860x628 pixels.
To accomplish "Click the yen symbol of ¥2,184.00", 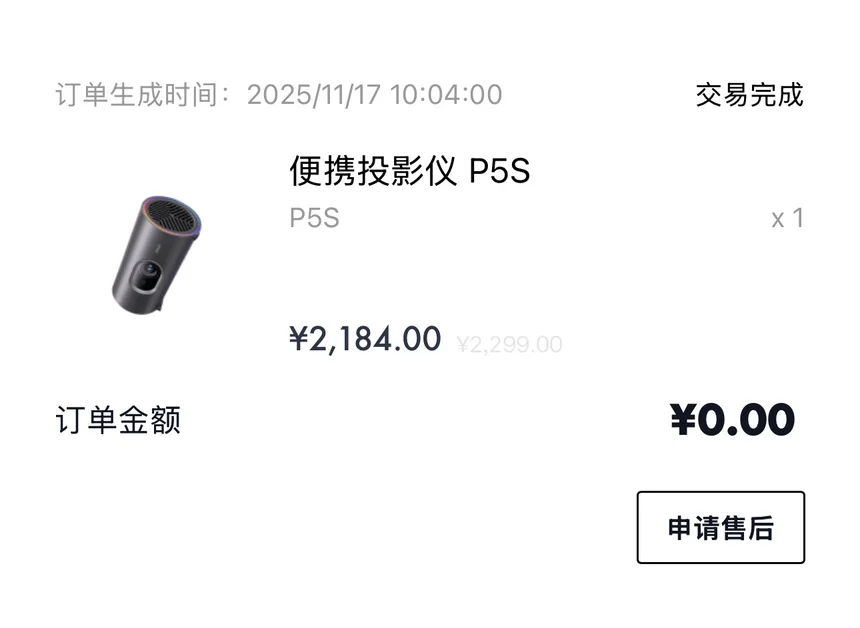I will (299, 338).
